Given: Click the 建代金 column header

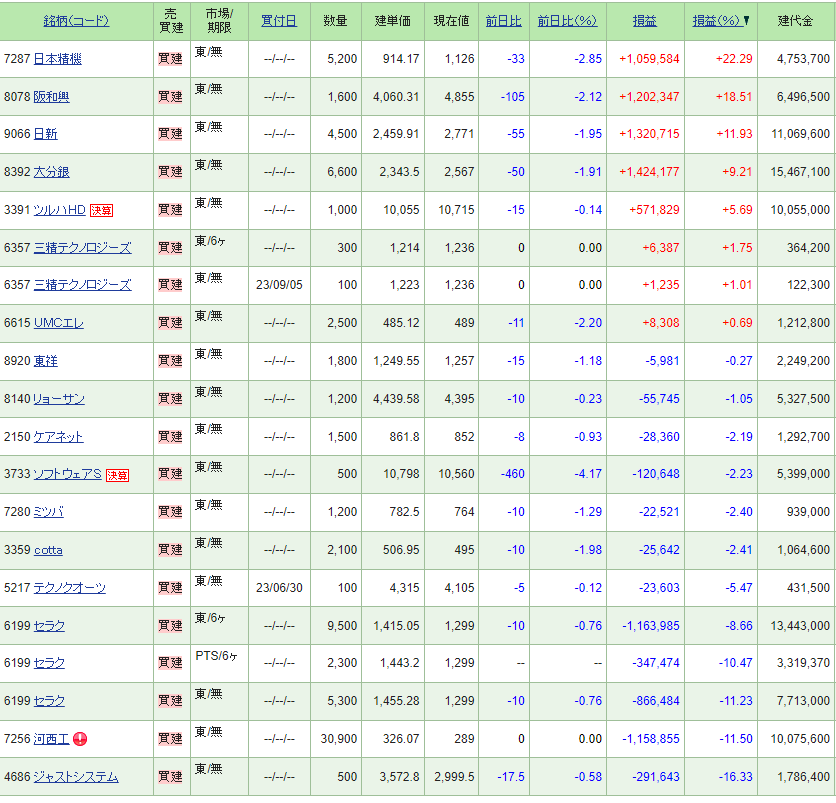Looking at the screenshot, I should 795,21.
